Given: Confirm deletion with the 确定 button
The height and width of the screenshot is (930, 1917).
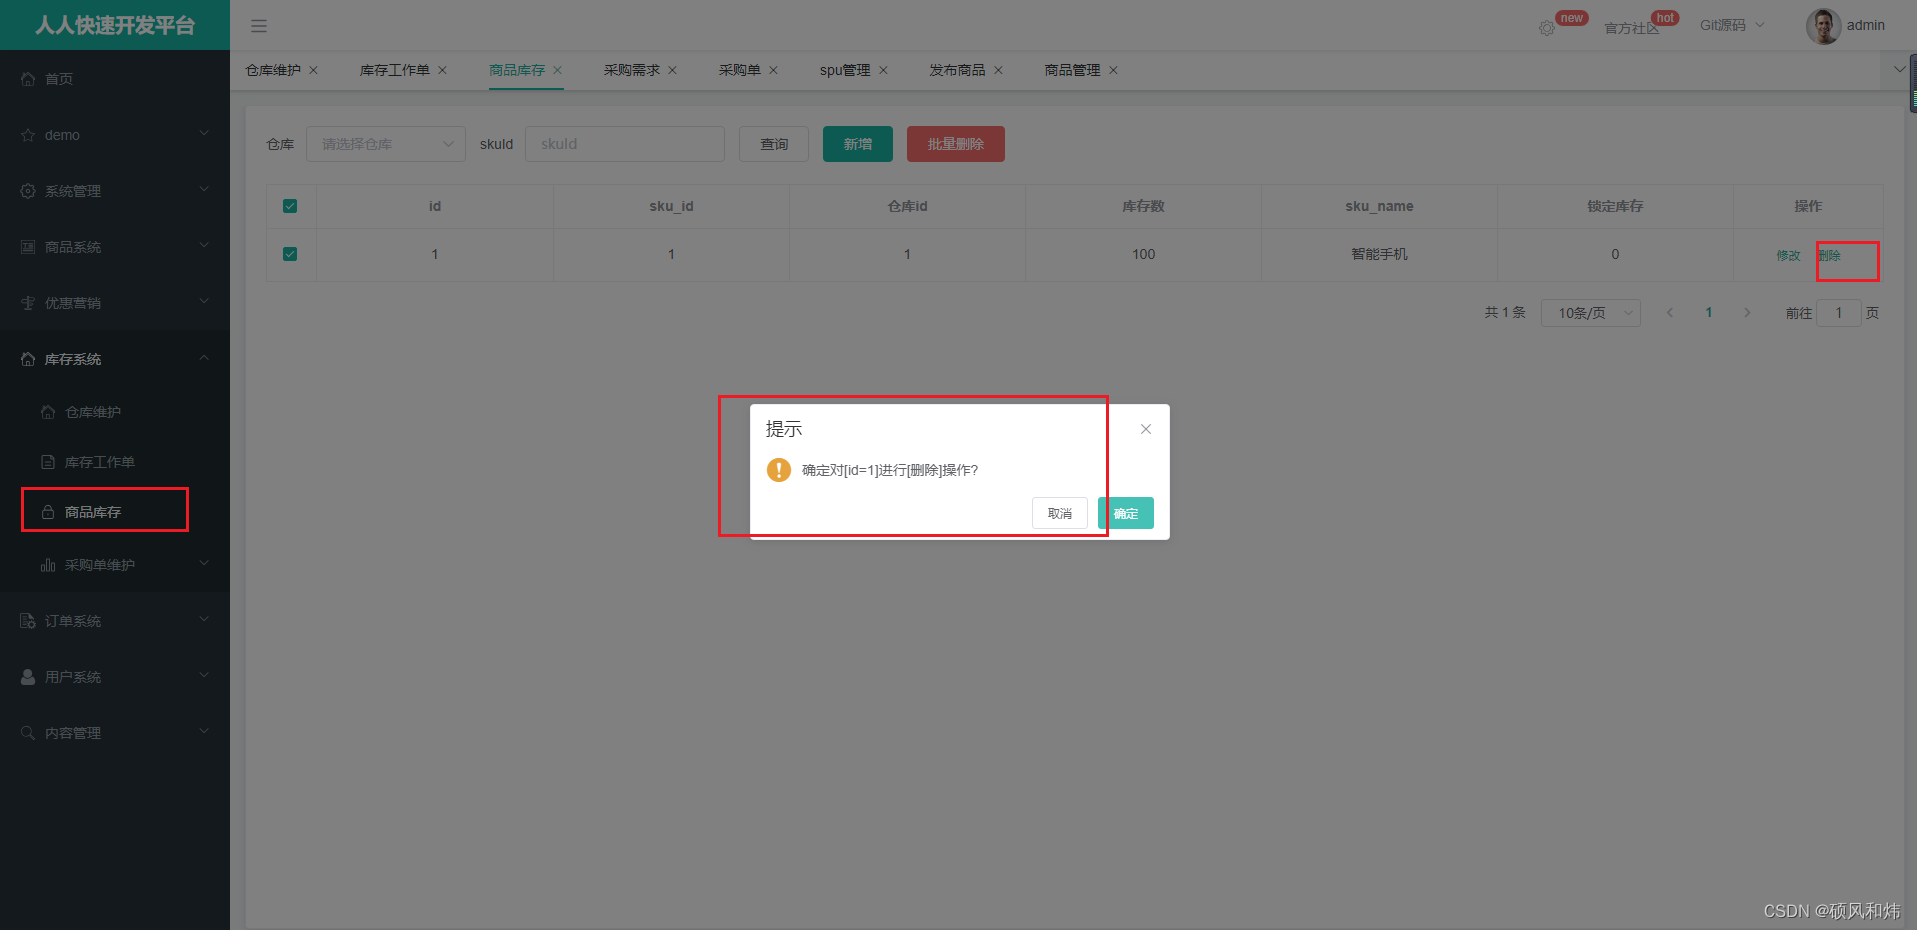Looking at the screenshot, I should click(x=1125, y=513).
